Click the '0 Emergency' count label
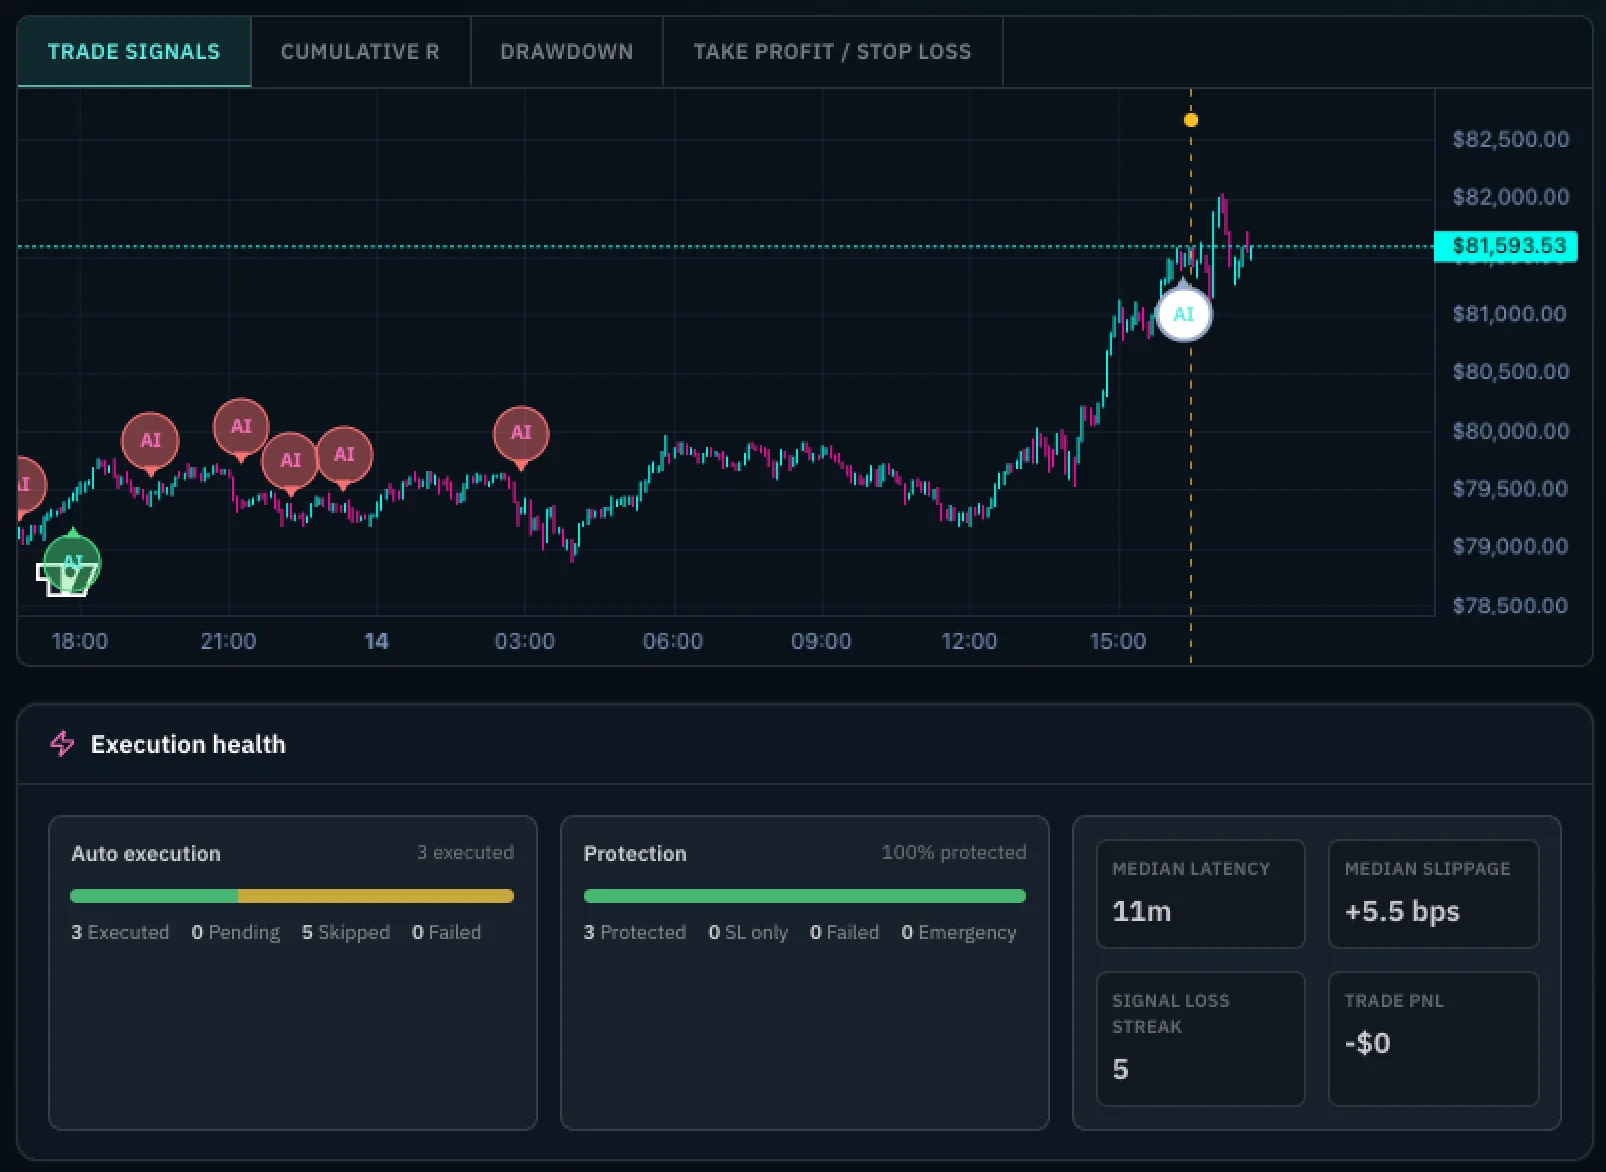1606x1172 pixels. pos(958,932)
